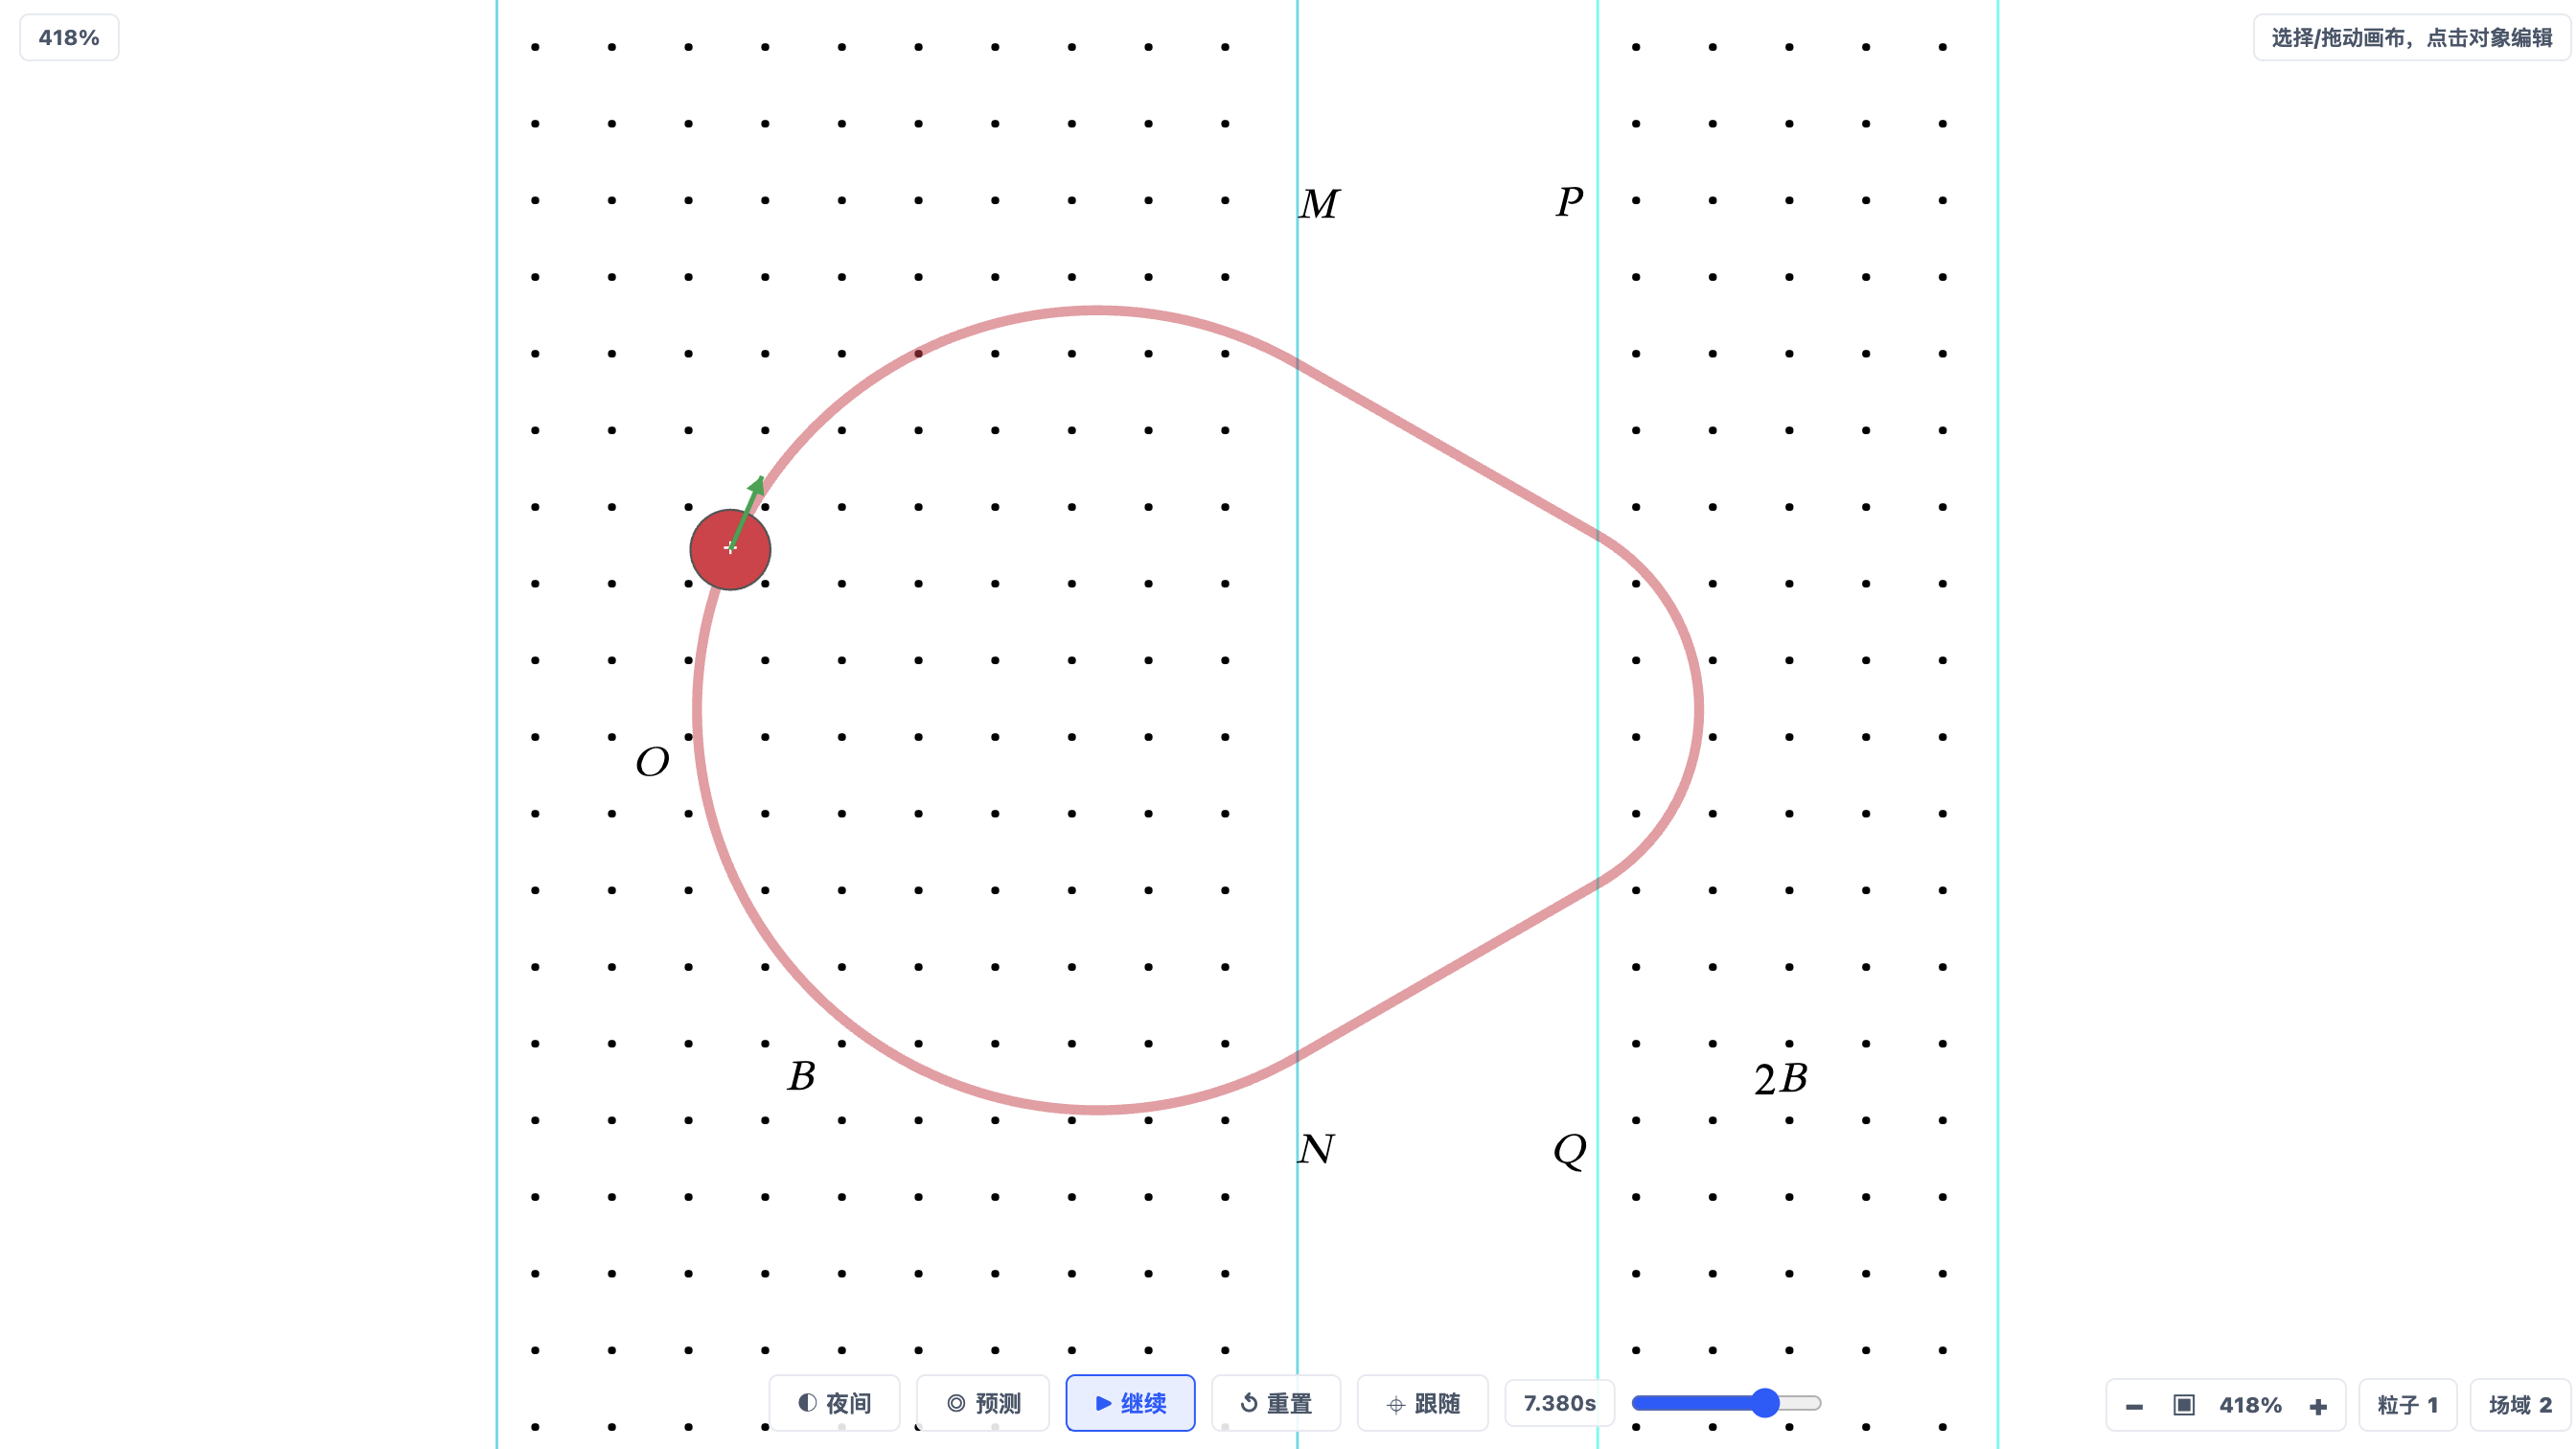Open the 场域 2 field list
The image size is (2576, 1449).
tap(2520, 1405)
